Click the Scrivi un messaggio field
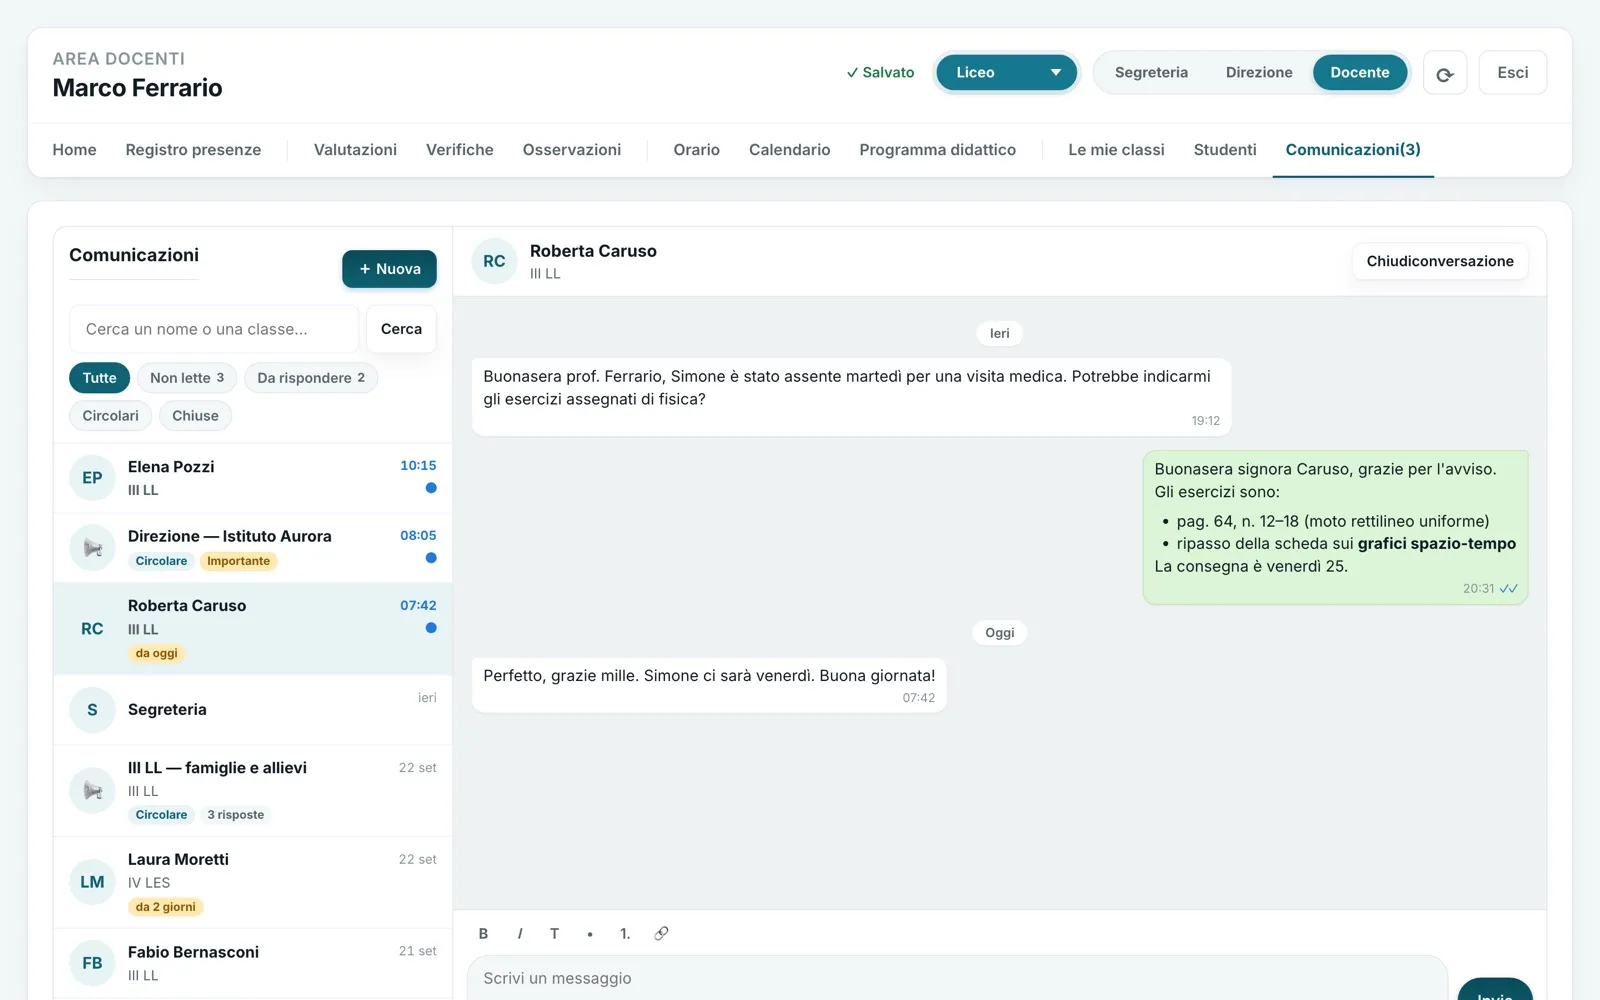 tap(957, 978)
